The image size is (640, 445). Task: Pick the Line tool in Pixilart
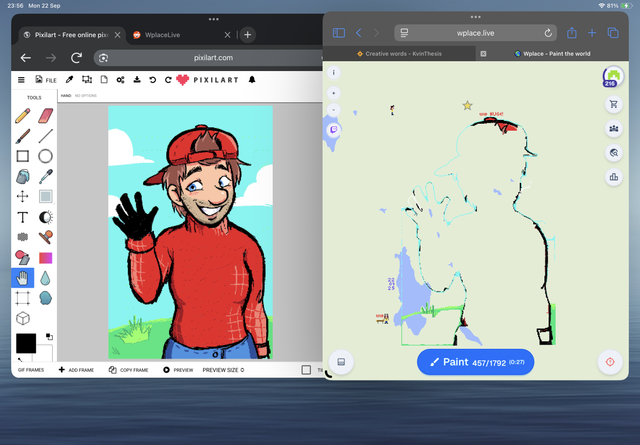pos(45,136)
